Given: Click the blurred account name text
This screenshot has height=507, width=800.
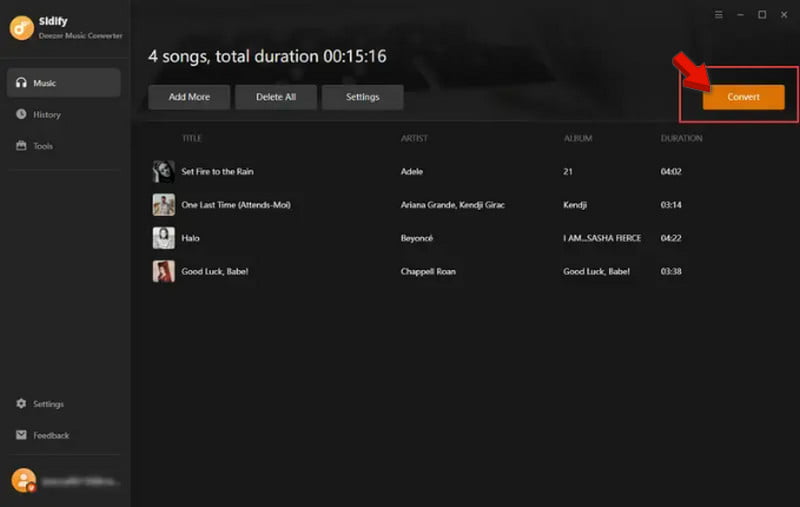Looking at the screenshot, I should click(x=81, y=481).
